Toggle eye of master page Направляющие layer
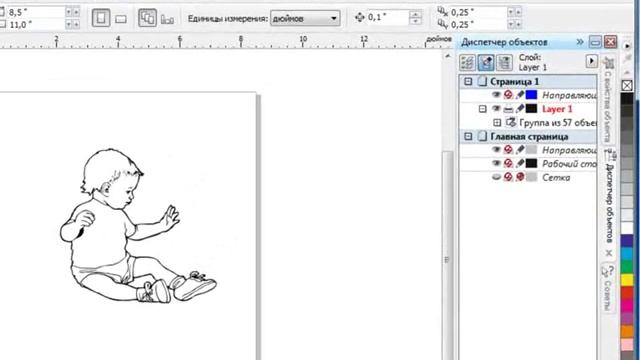 (x=496, y=150)
